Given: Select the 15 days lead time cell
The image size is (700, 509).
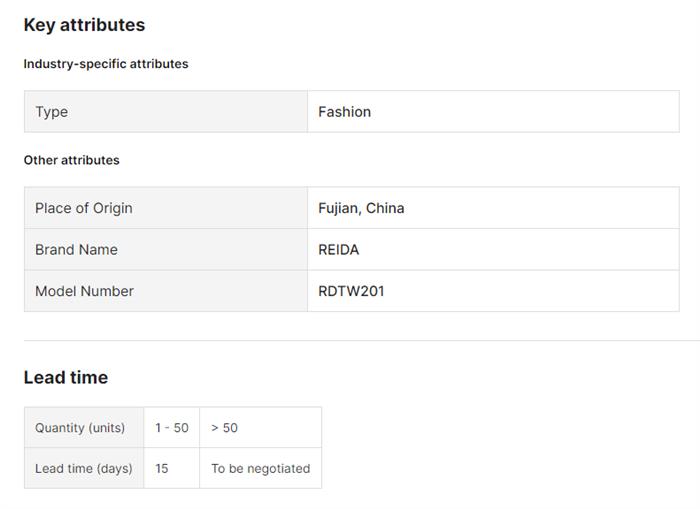Looking at the screenshot, I should 162,468.
